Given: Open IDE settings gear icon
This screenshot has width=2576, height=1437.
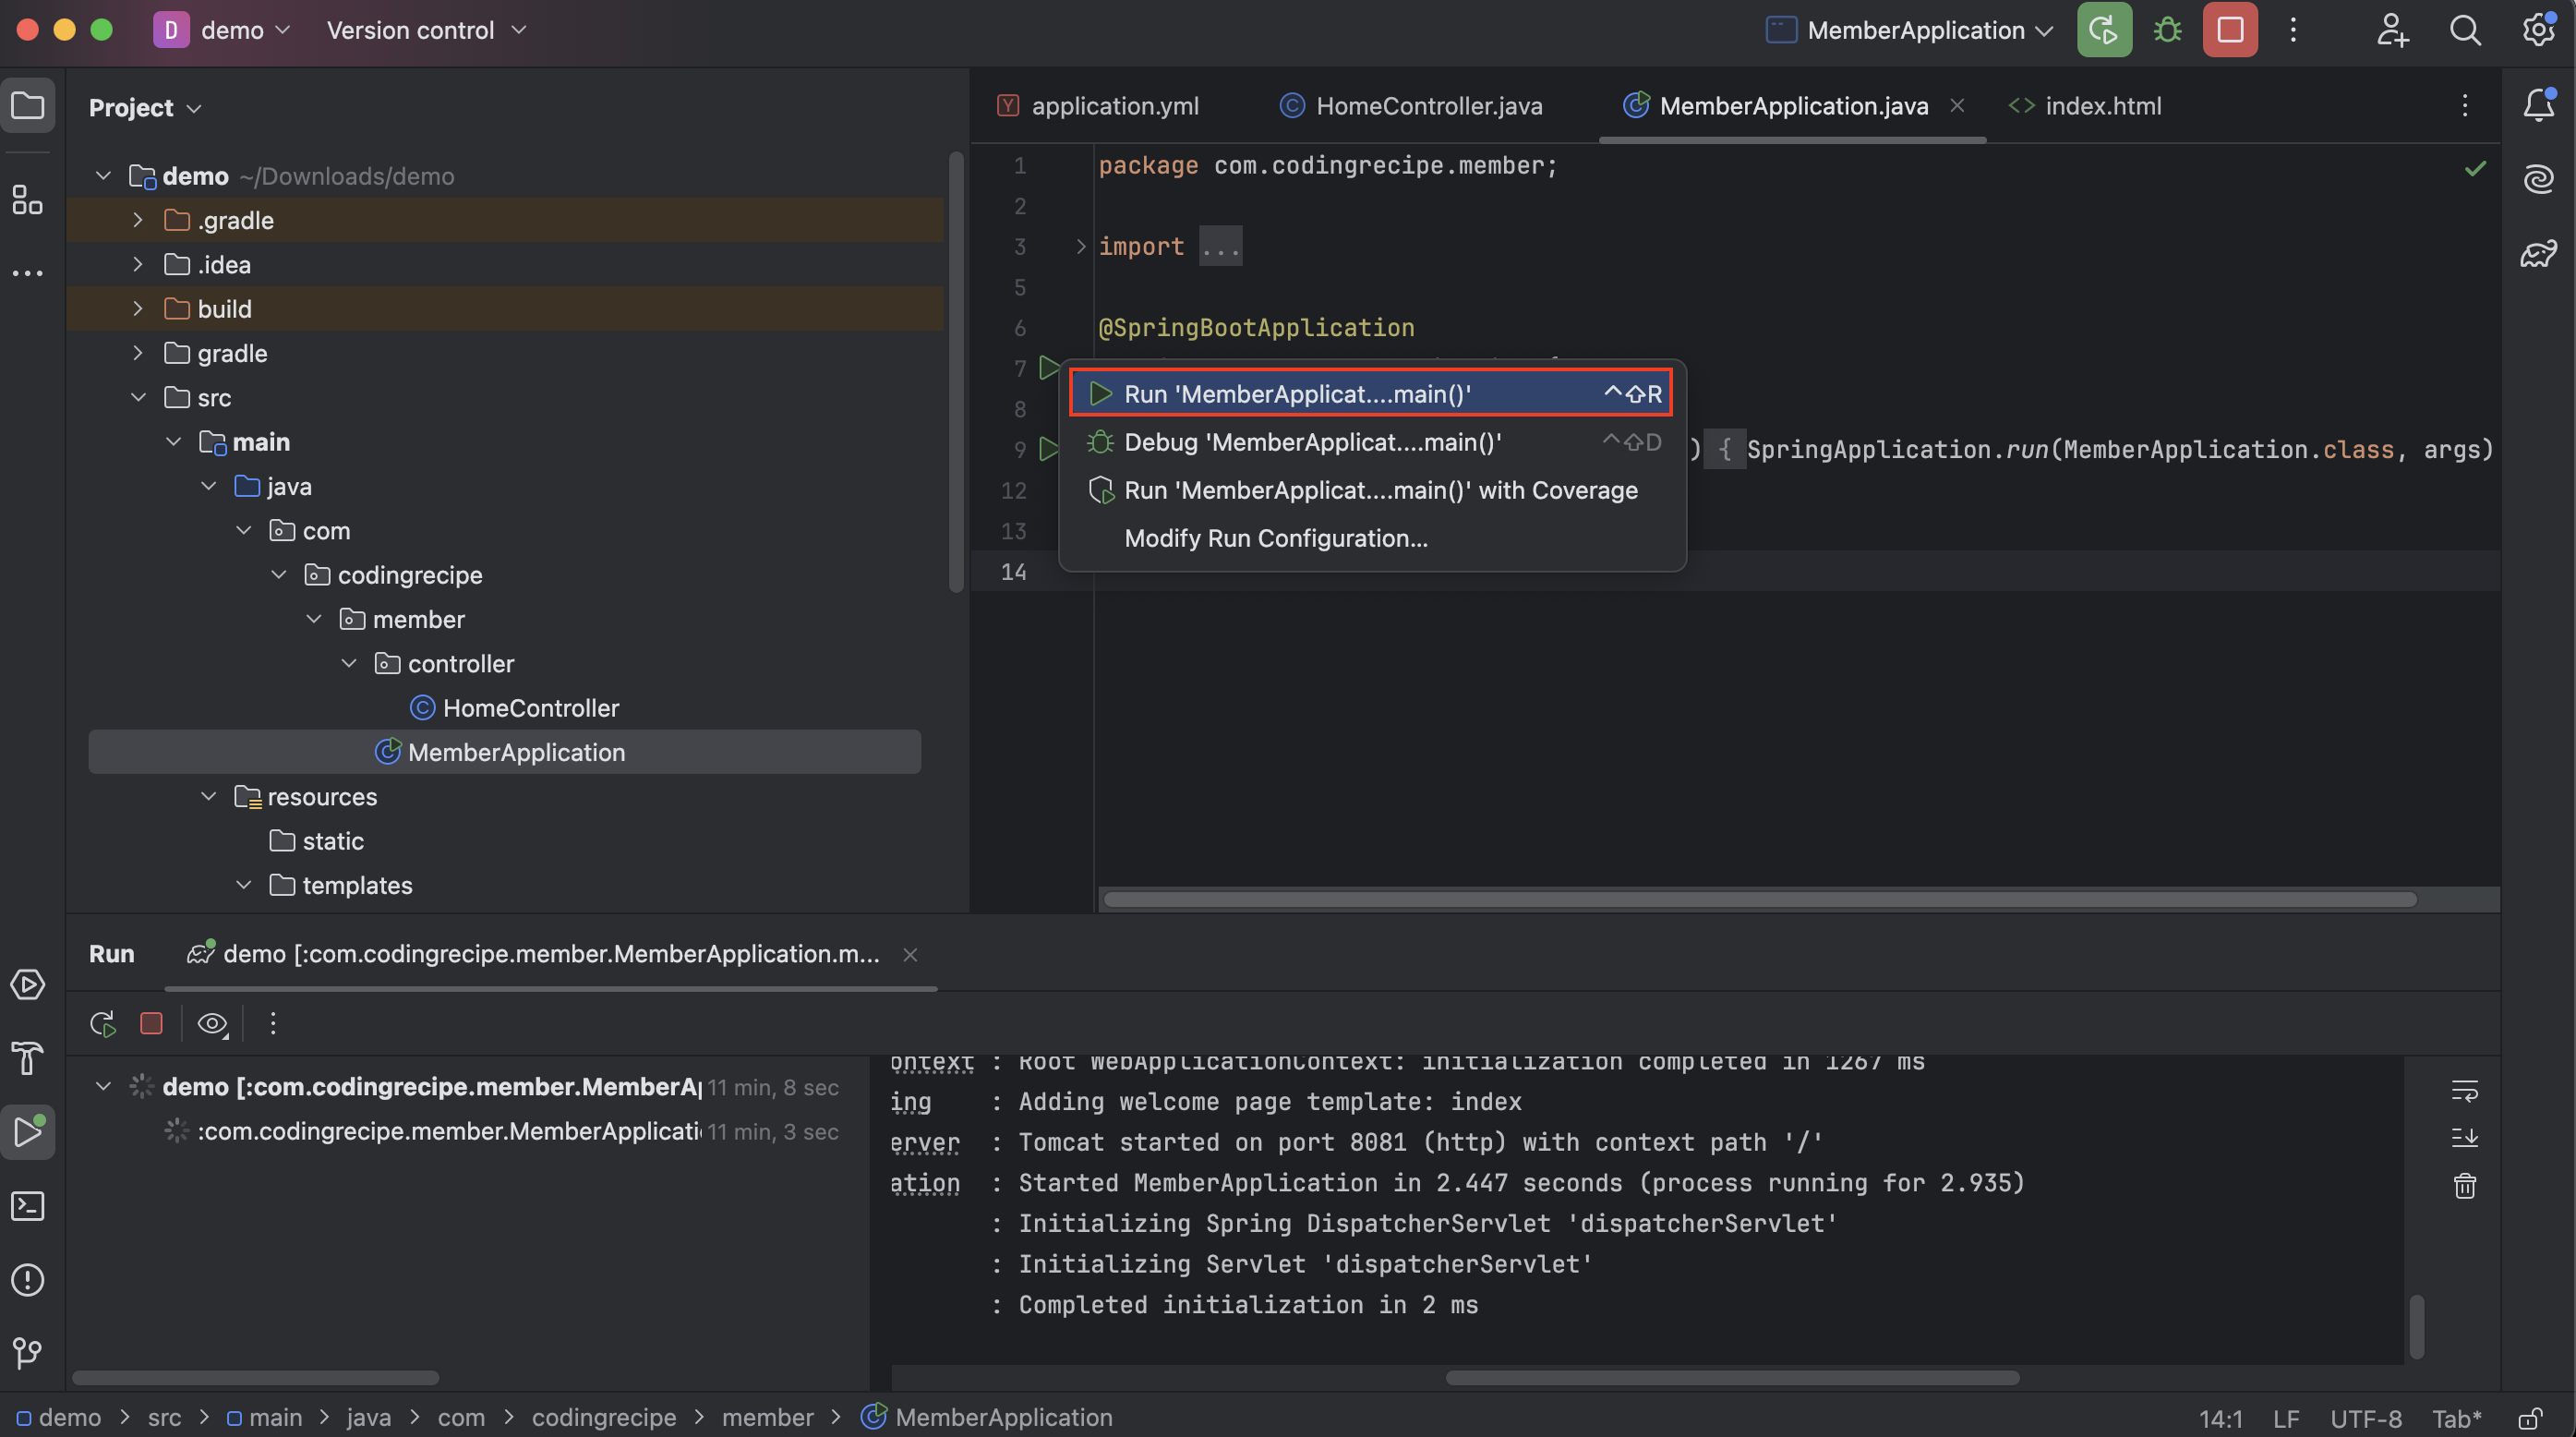Looking at the screenshot, I should pos(2538,30).
